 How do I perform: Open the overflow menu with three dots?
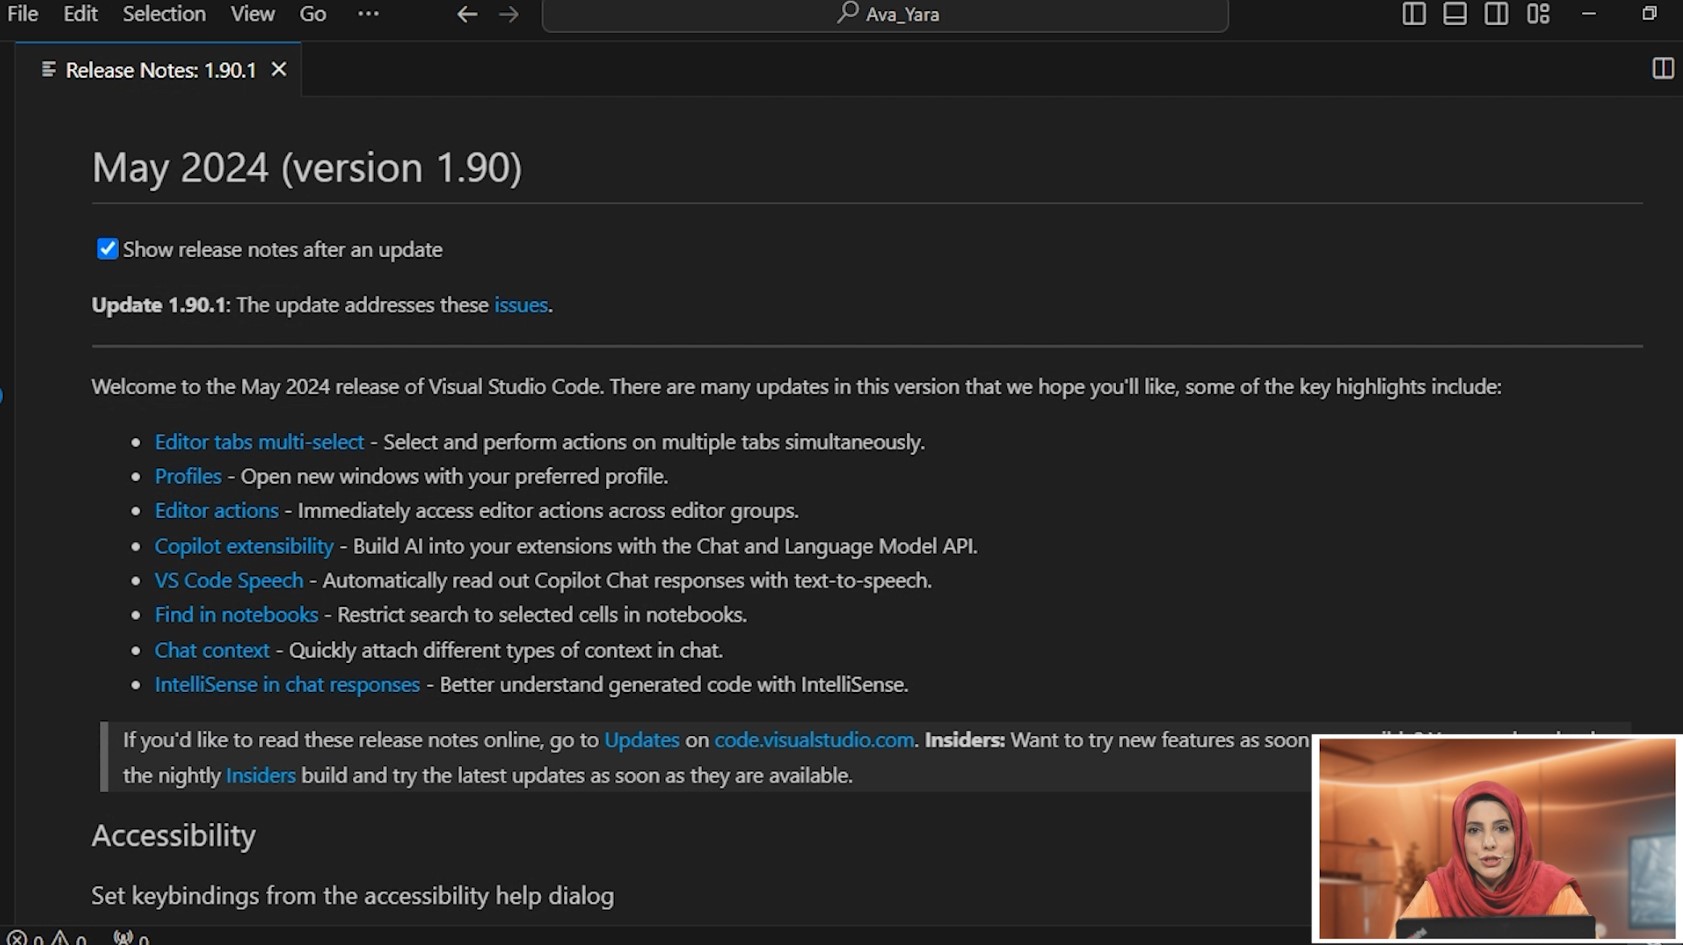pos(368,14)
